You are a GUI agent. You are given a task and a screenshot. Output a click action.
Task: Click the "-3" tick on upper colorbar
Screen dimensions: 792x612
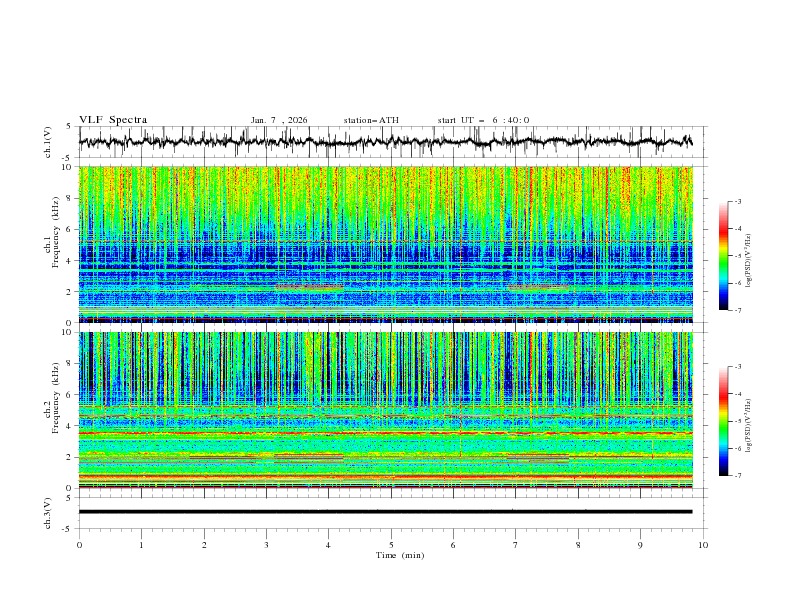tap(738, 201)
